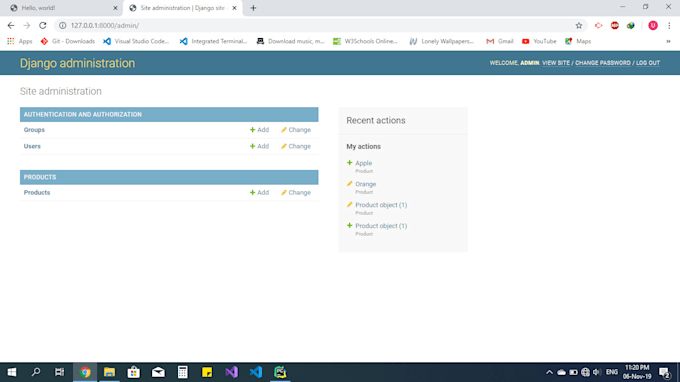Close the Site administration tab
Screen dimensions: 680x382
(234, 8)
